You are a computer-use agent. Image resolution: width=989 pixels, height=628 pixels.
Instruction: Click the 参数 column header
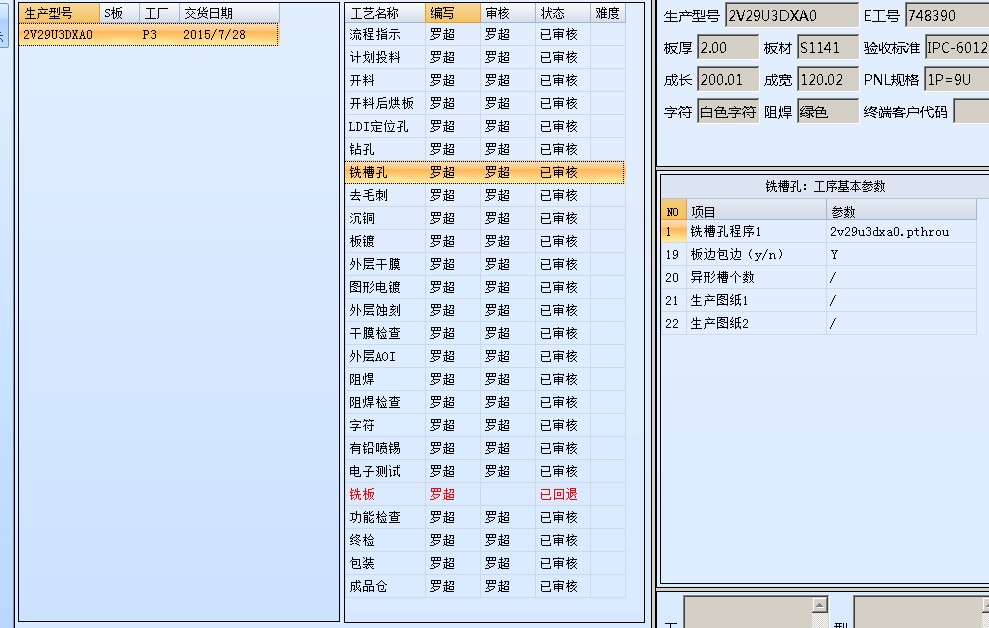pyautogui.click(x=901, y=211)
